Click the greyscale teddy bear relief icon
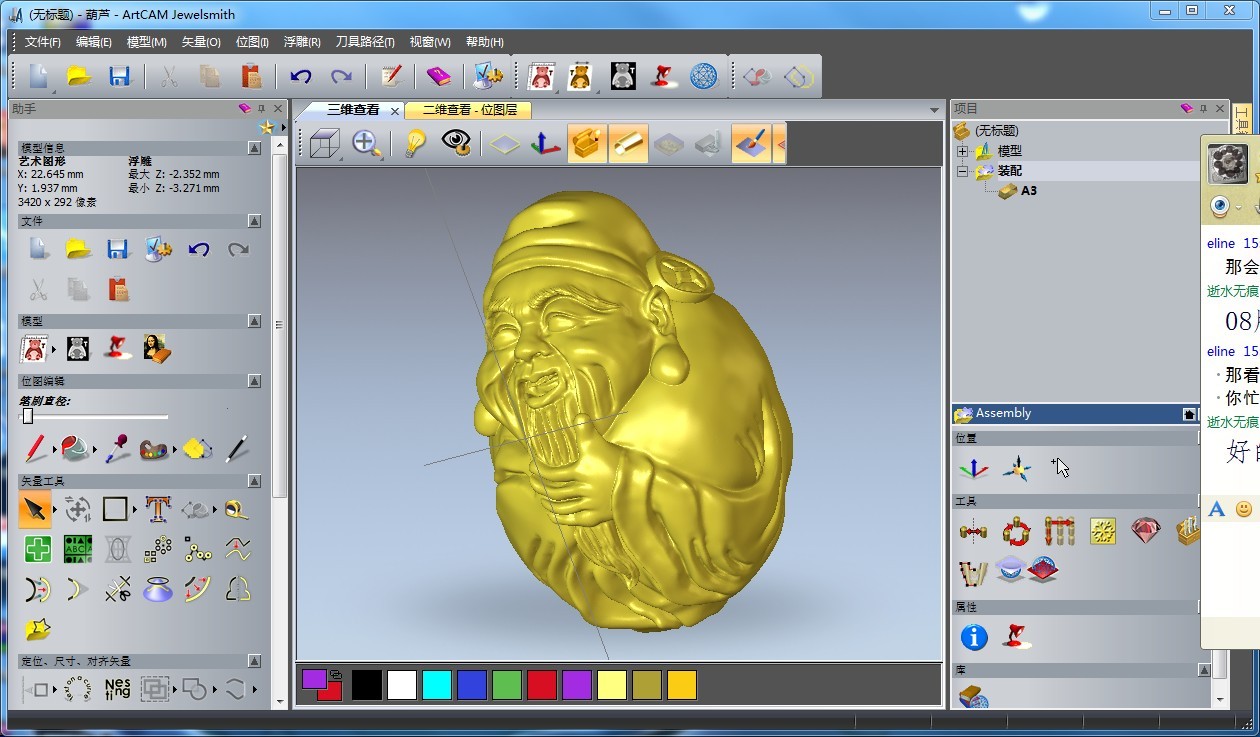The width and height of the screenshot is (1260, 737). tap(622, 76)
